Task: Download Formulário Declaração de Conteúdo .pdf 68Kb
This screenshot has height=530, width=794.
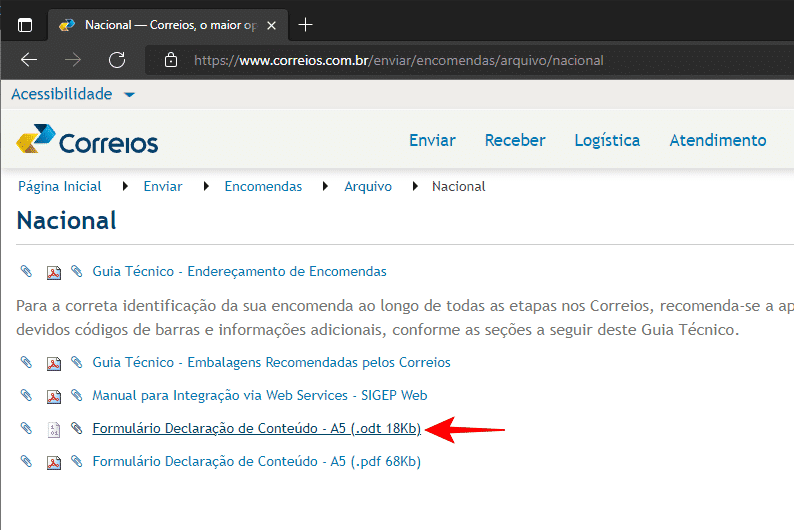Action: coord(257,461)
